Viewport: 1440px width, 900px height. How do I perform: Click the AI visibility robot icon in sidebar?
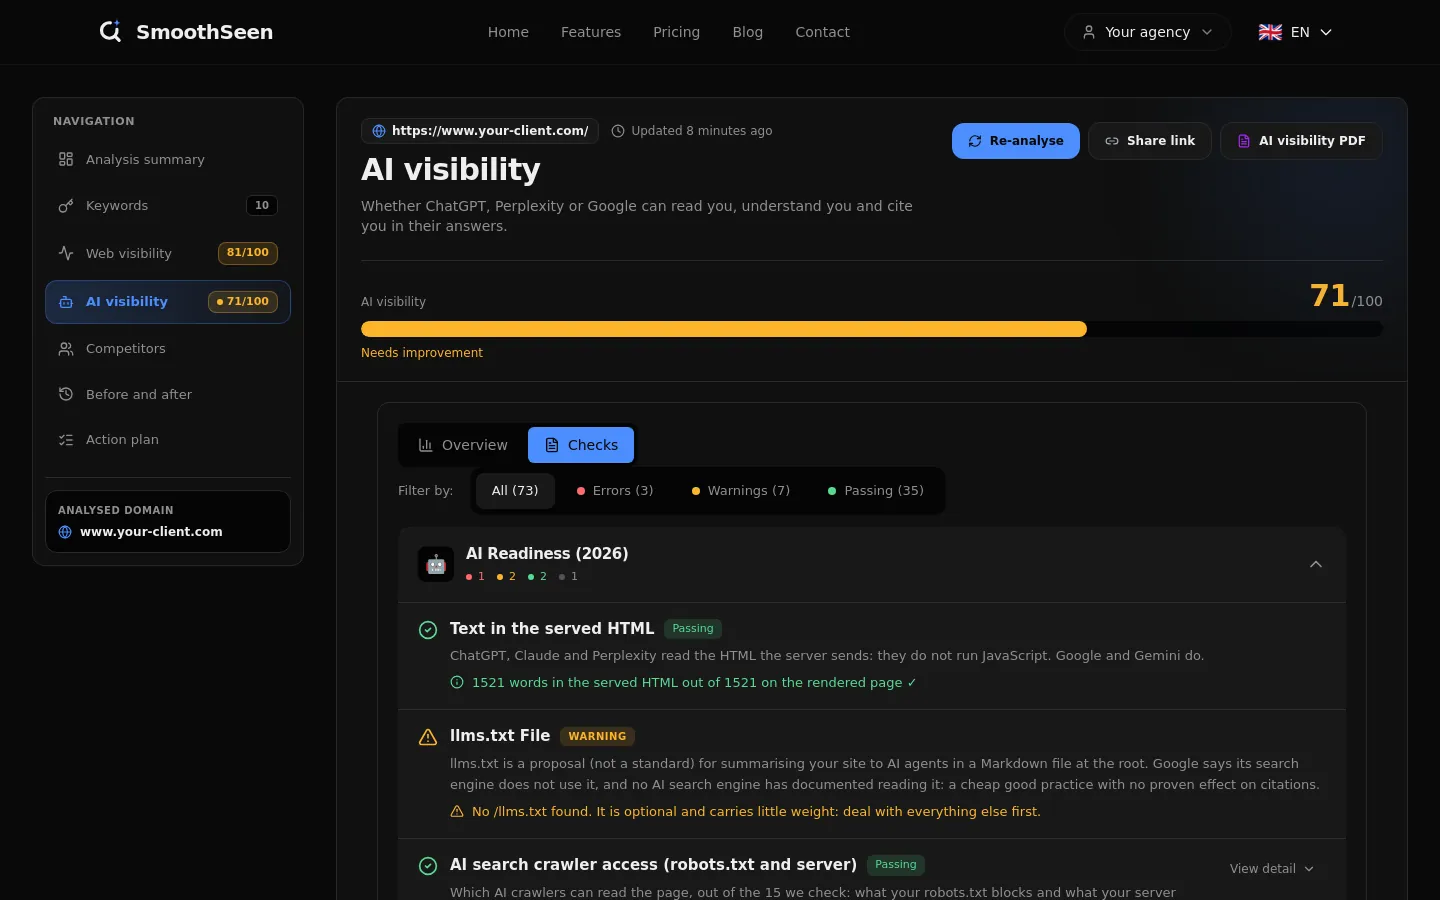tap(66, 302)
